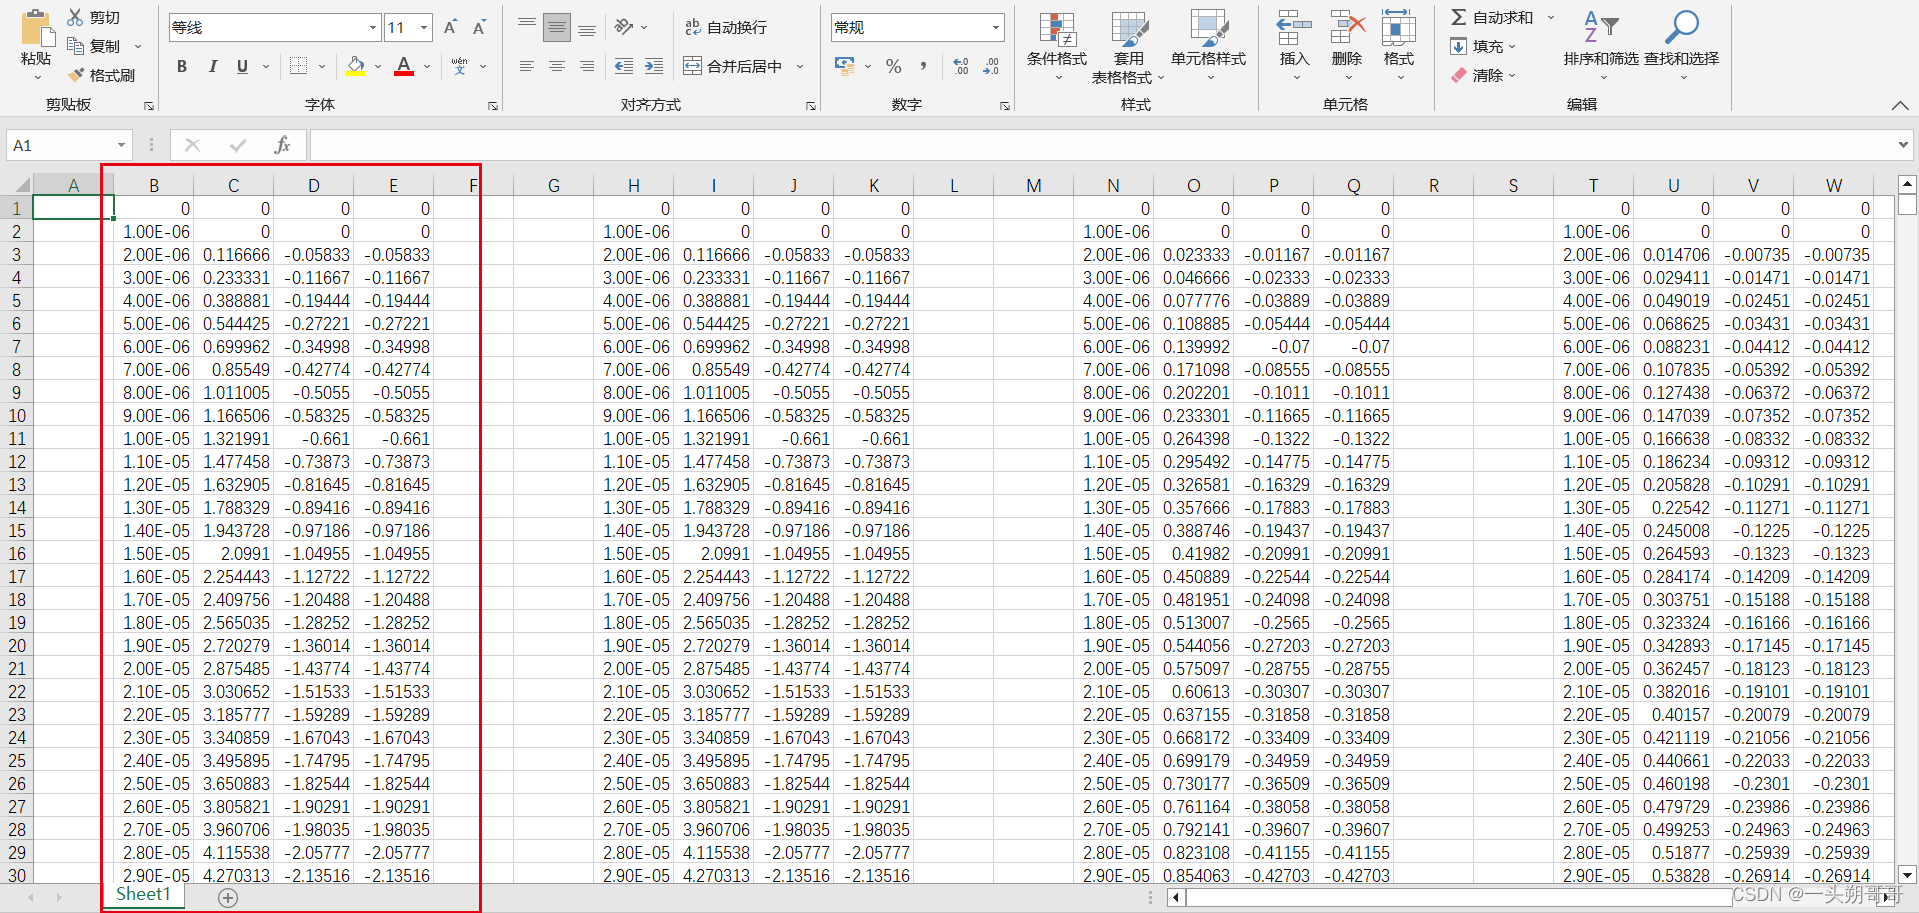Open Conditional Formatting (条件格式) menu

pyautogui.click(x=1057, y=46)
